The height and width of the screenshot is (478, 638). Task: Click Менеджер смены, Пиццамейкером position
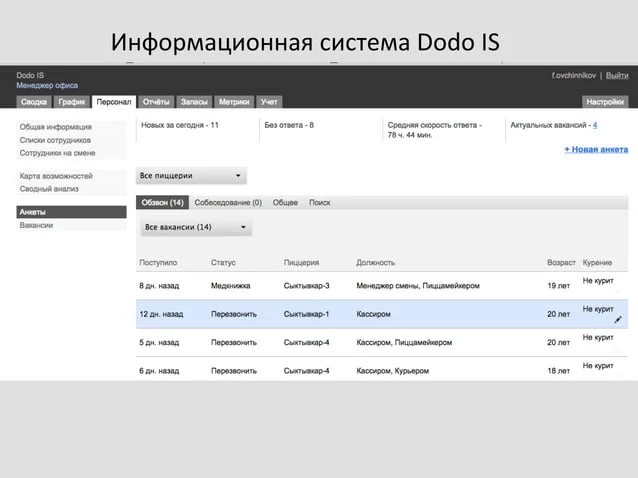(418, 286)
